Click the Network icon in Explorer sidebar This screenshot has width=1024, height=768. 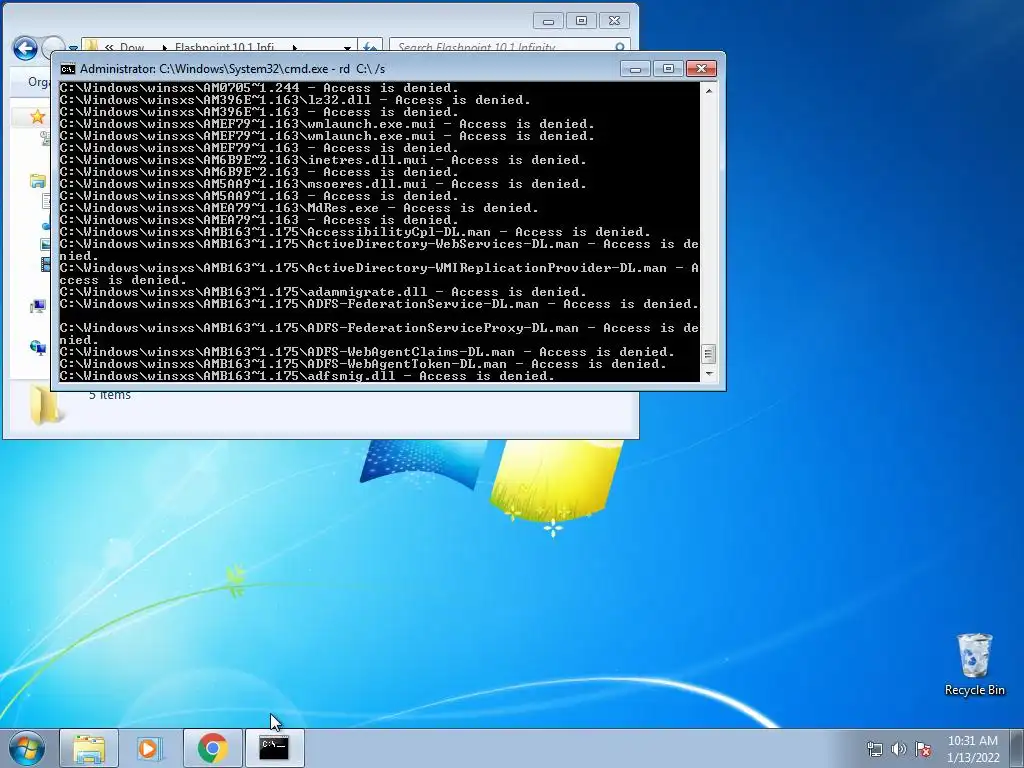pos(38,347)
